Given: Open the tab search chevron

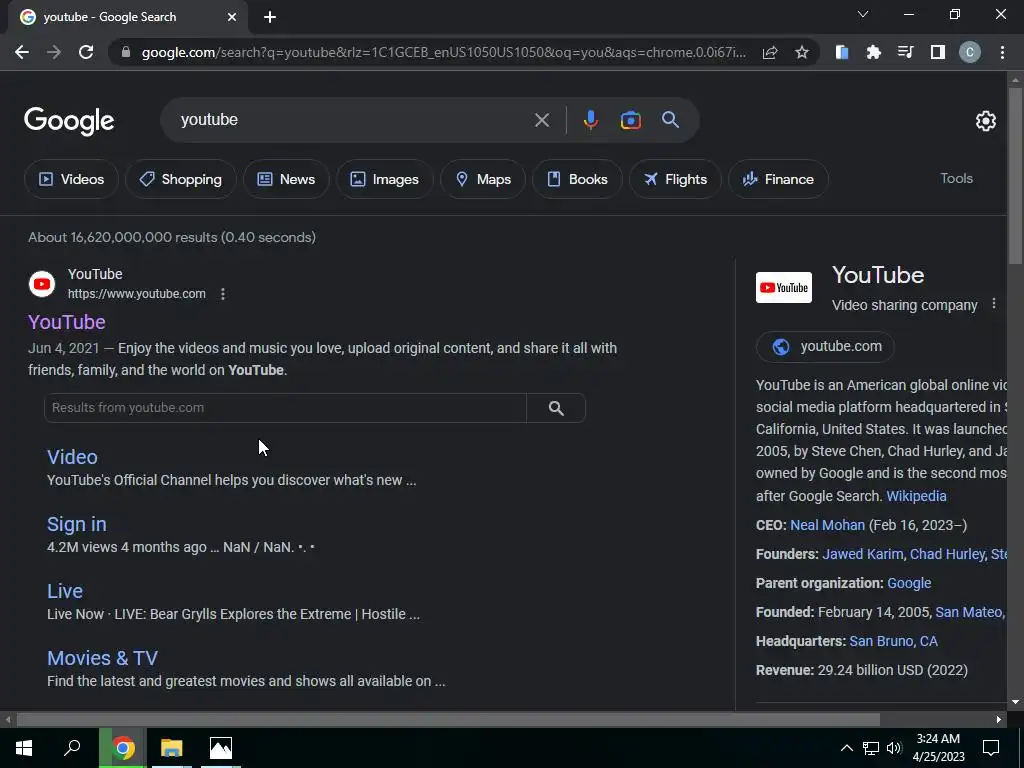Looking at the screenshot, I should click(x=863, y=14).
